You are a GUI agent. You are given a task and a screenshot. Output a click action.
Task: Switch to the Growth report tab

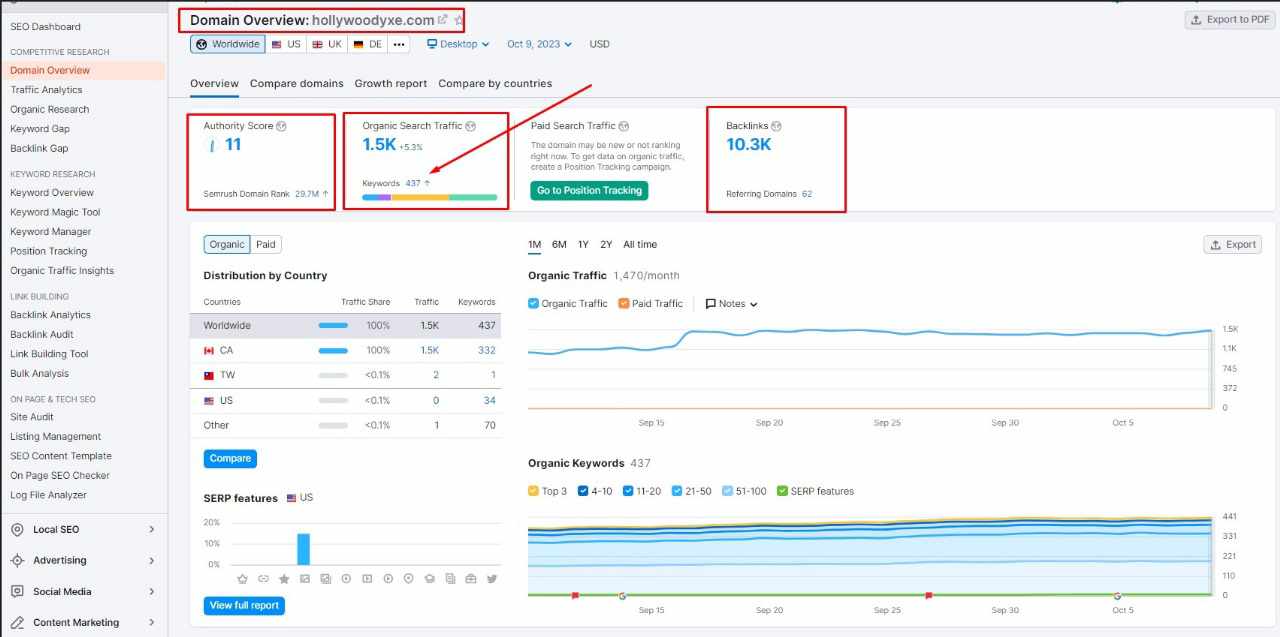click(x=390, y=84)
